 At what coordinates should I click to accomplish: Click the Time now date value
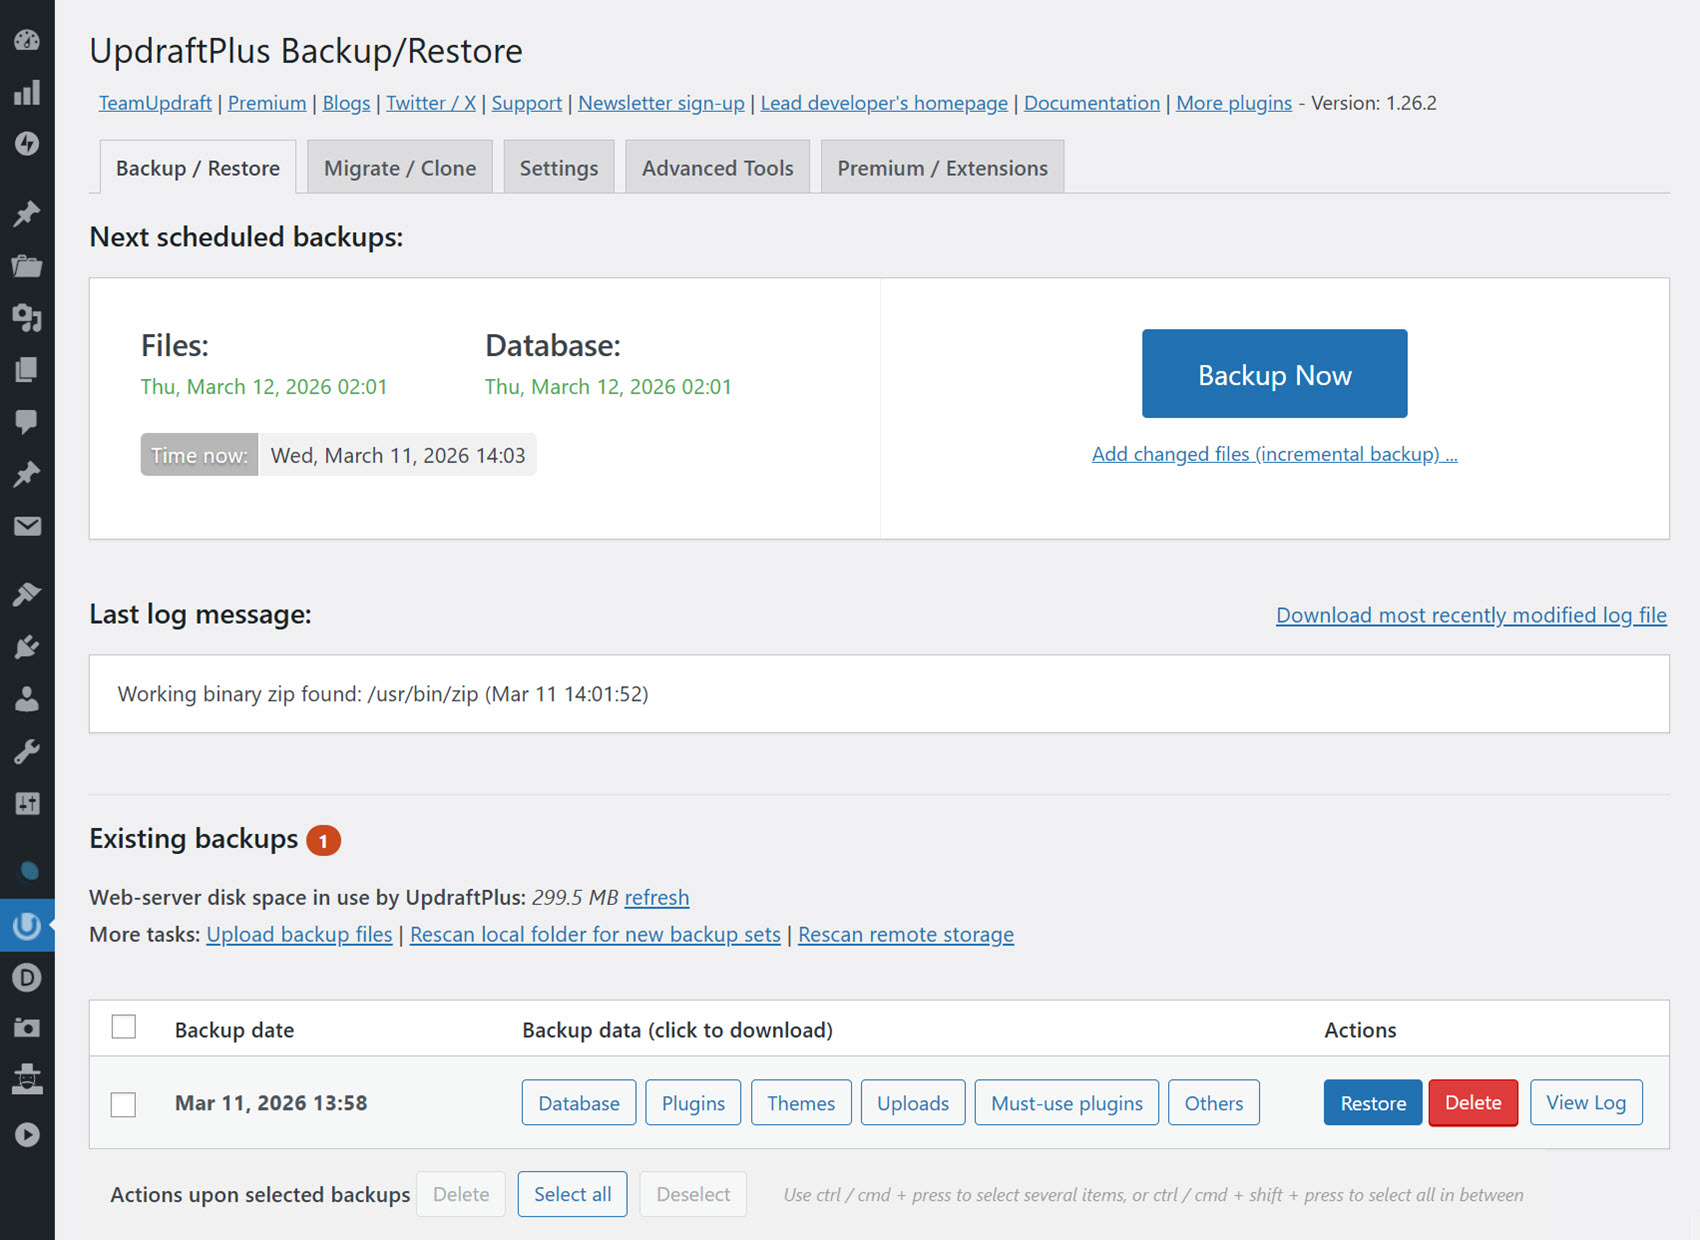[398, 455]
